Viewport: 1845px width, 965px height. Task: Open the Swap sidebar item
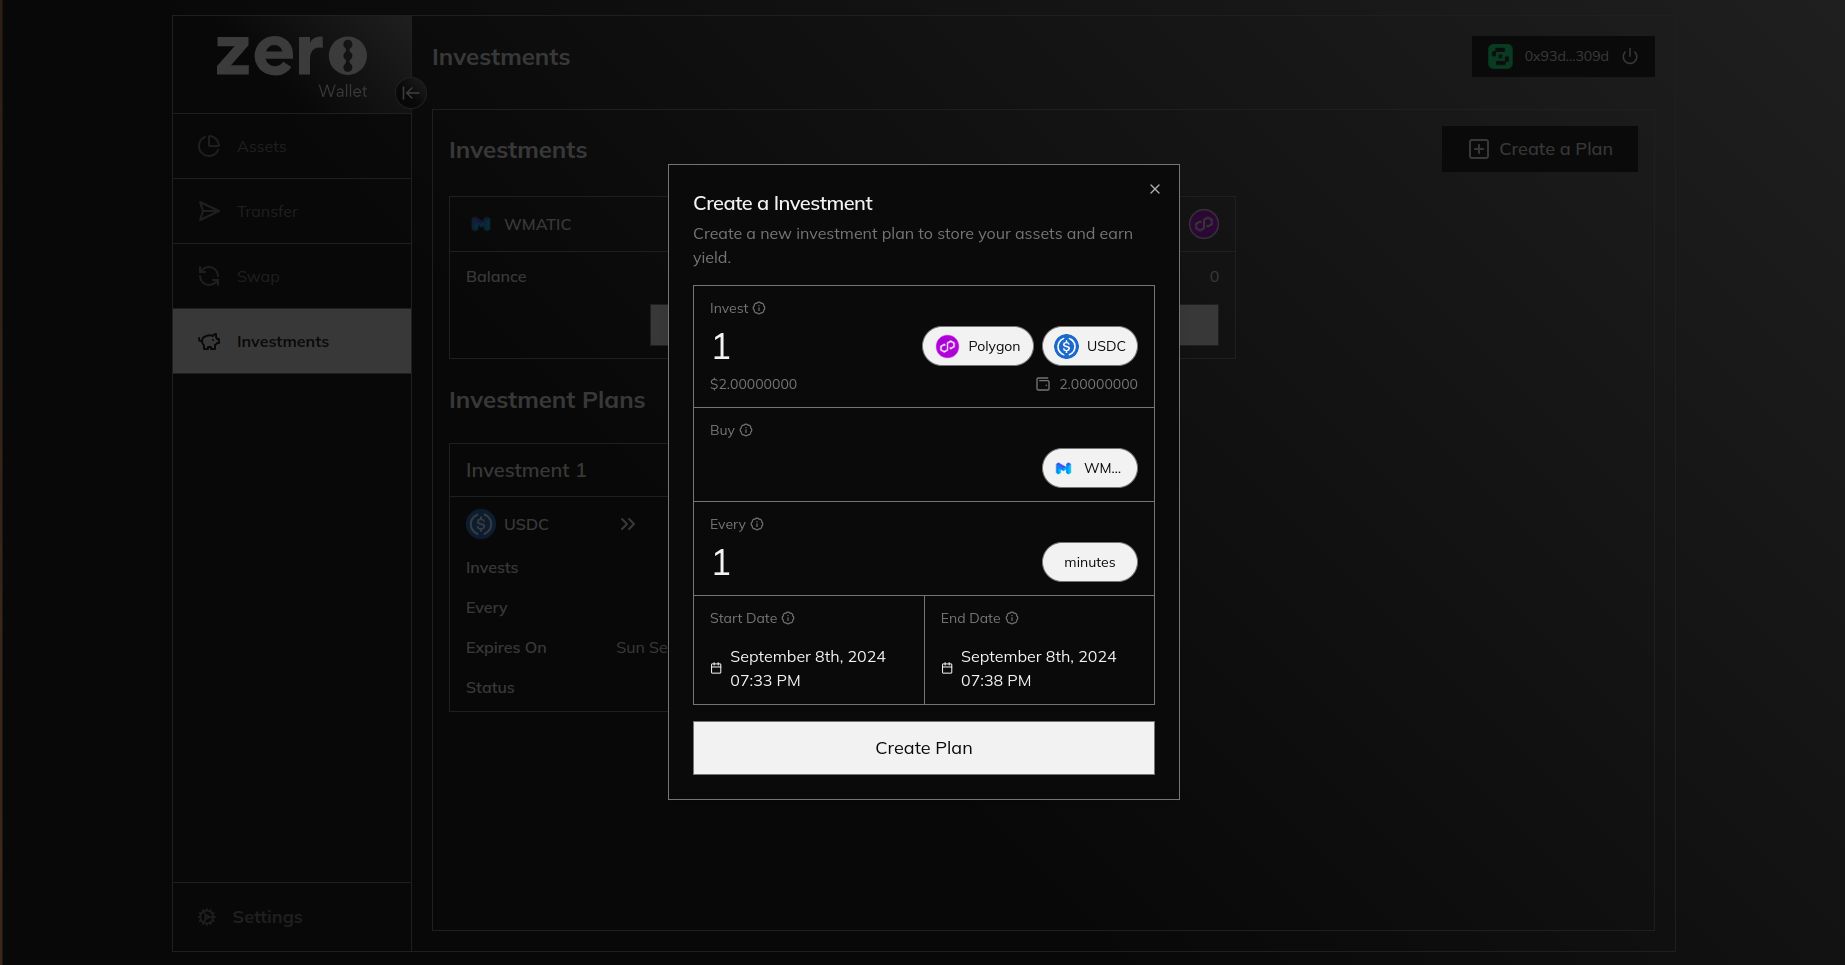click(292, 276)
